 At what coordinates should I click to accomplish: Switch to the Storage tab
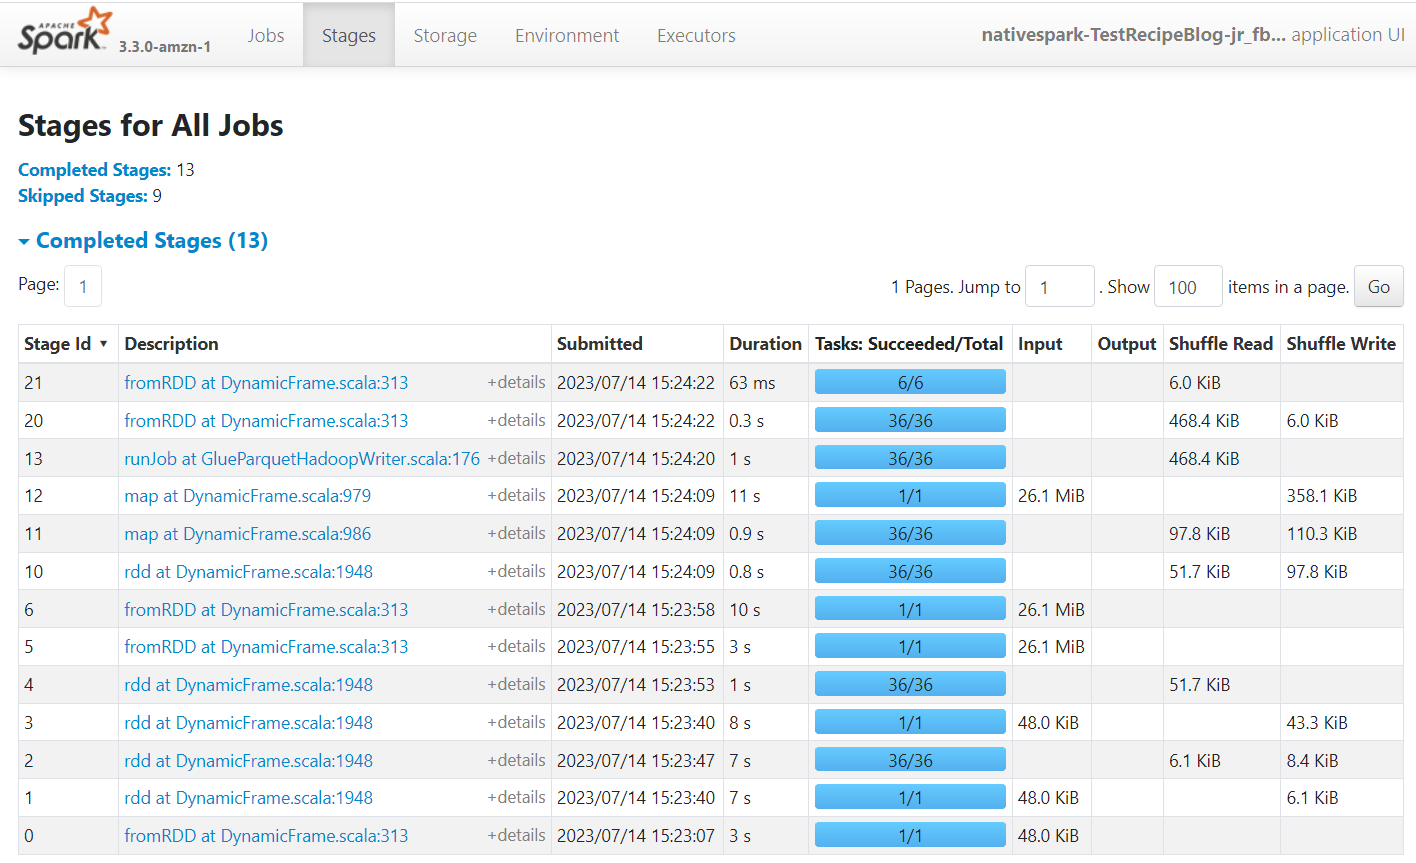tap(445, 35)
